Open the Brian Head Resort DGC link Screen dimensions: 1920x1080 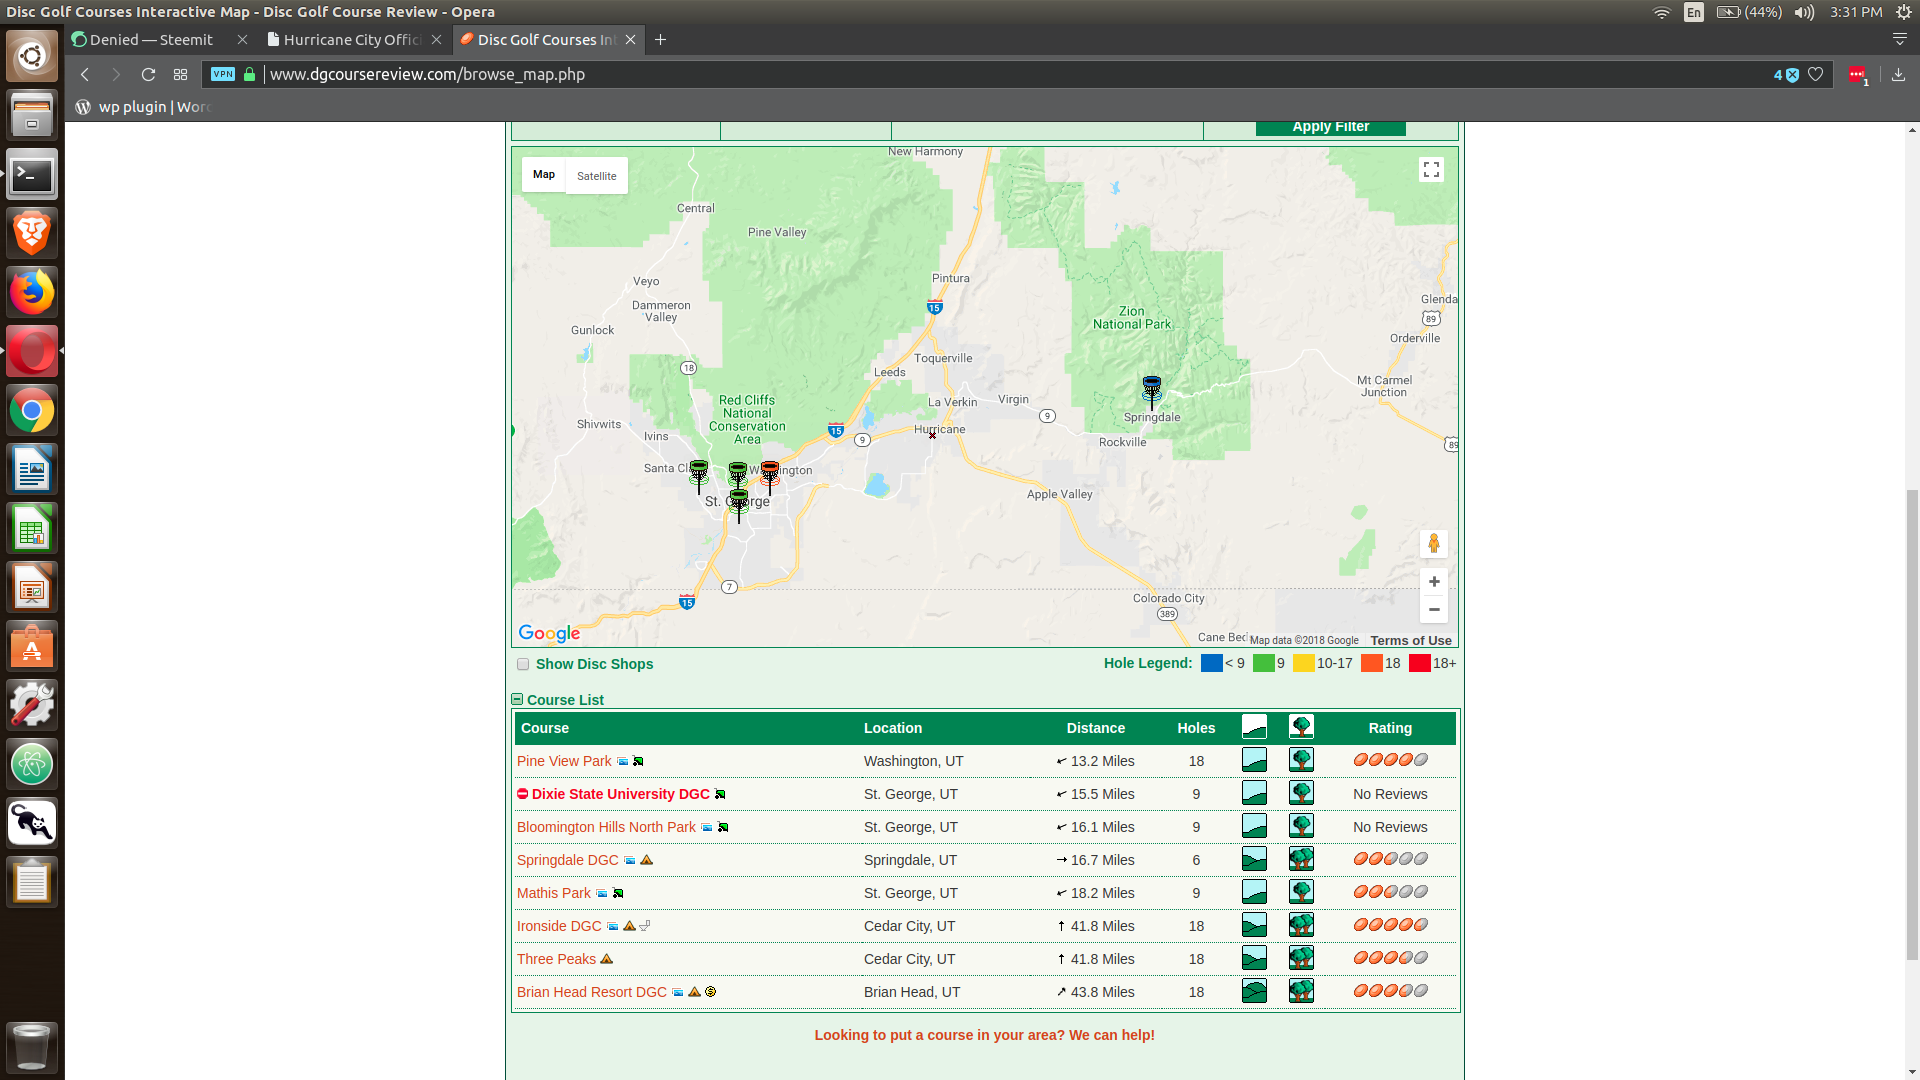[x=592, y=992]
